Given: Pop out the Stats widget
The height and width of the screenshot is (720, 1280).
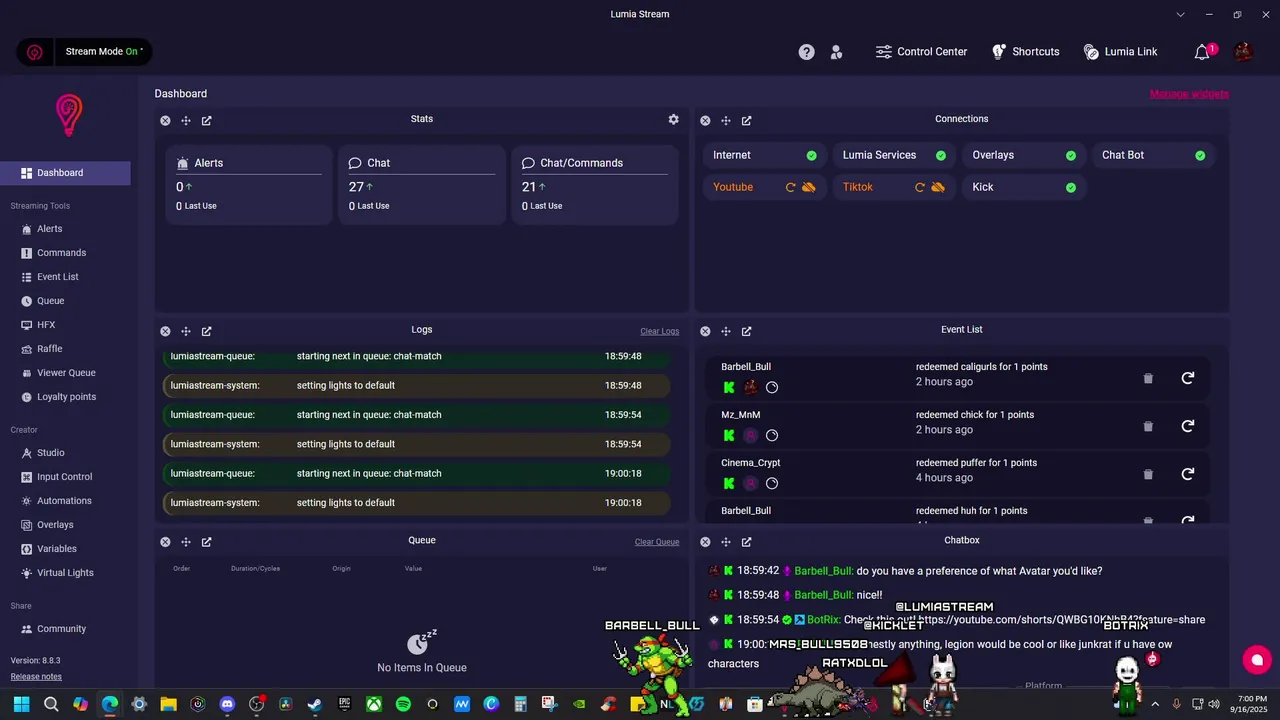Looking at the screenshot, I should (206, 120).
